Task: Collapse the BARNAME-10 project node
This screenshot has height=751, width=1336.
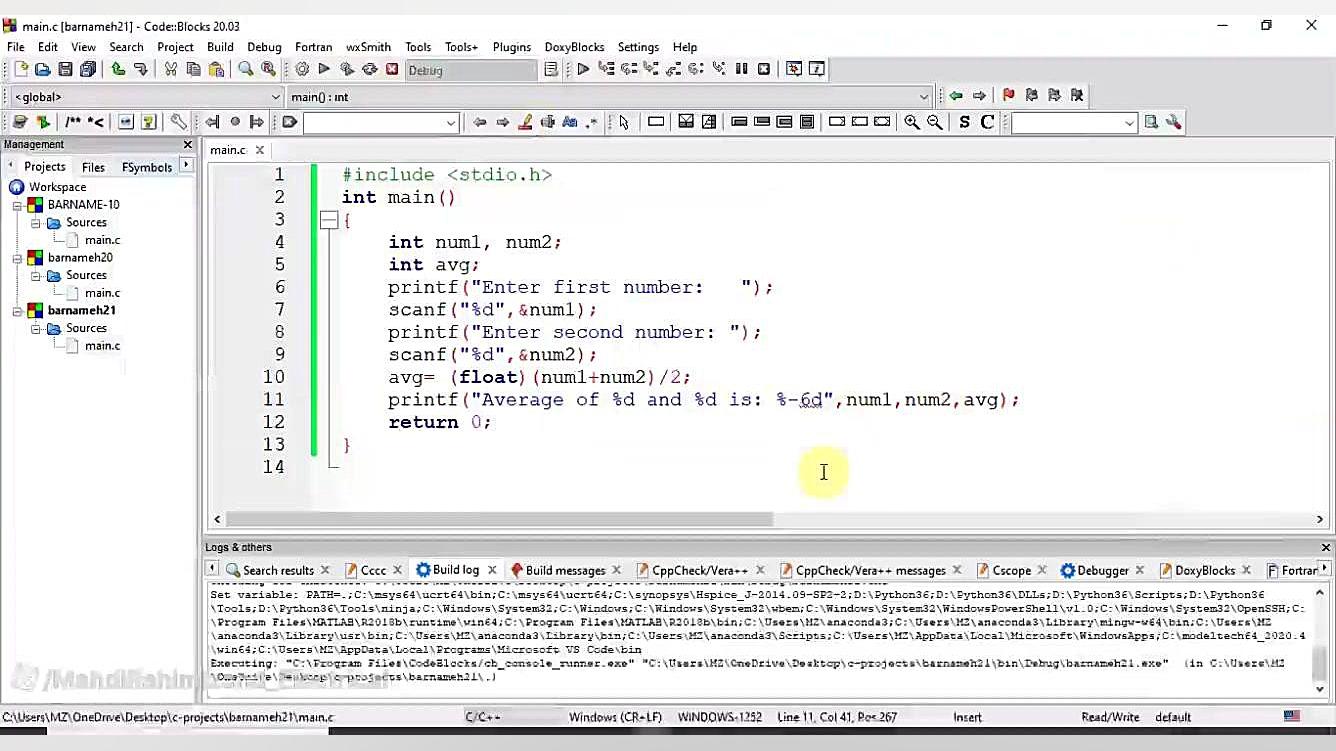Action: coord(18,205)
